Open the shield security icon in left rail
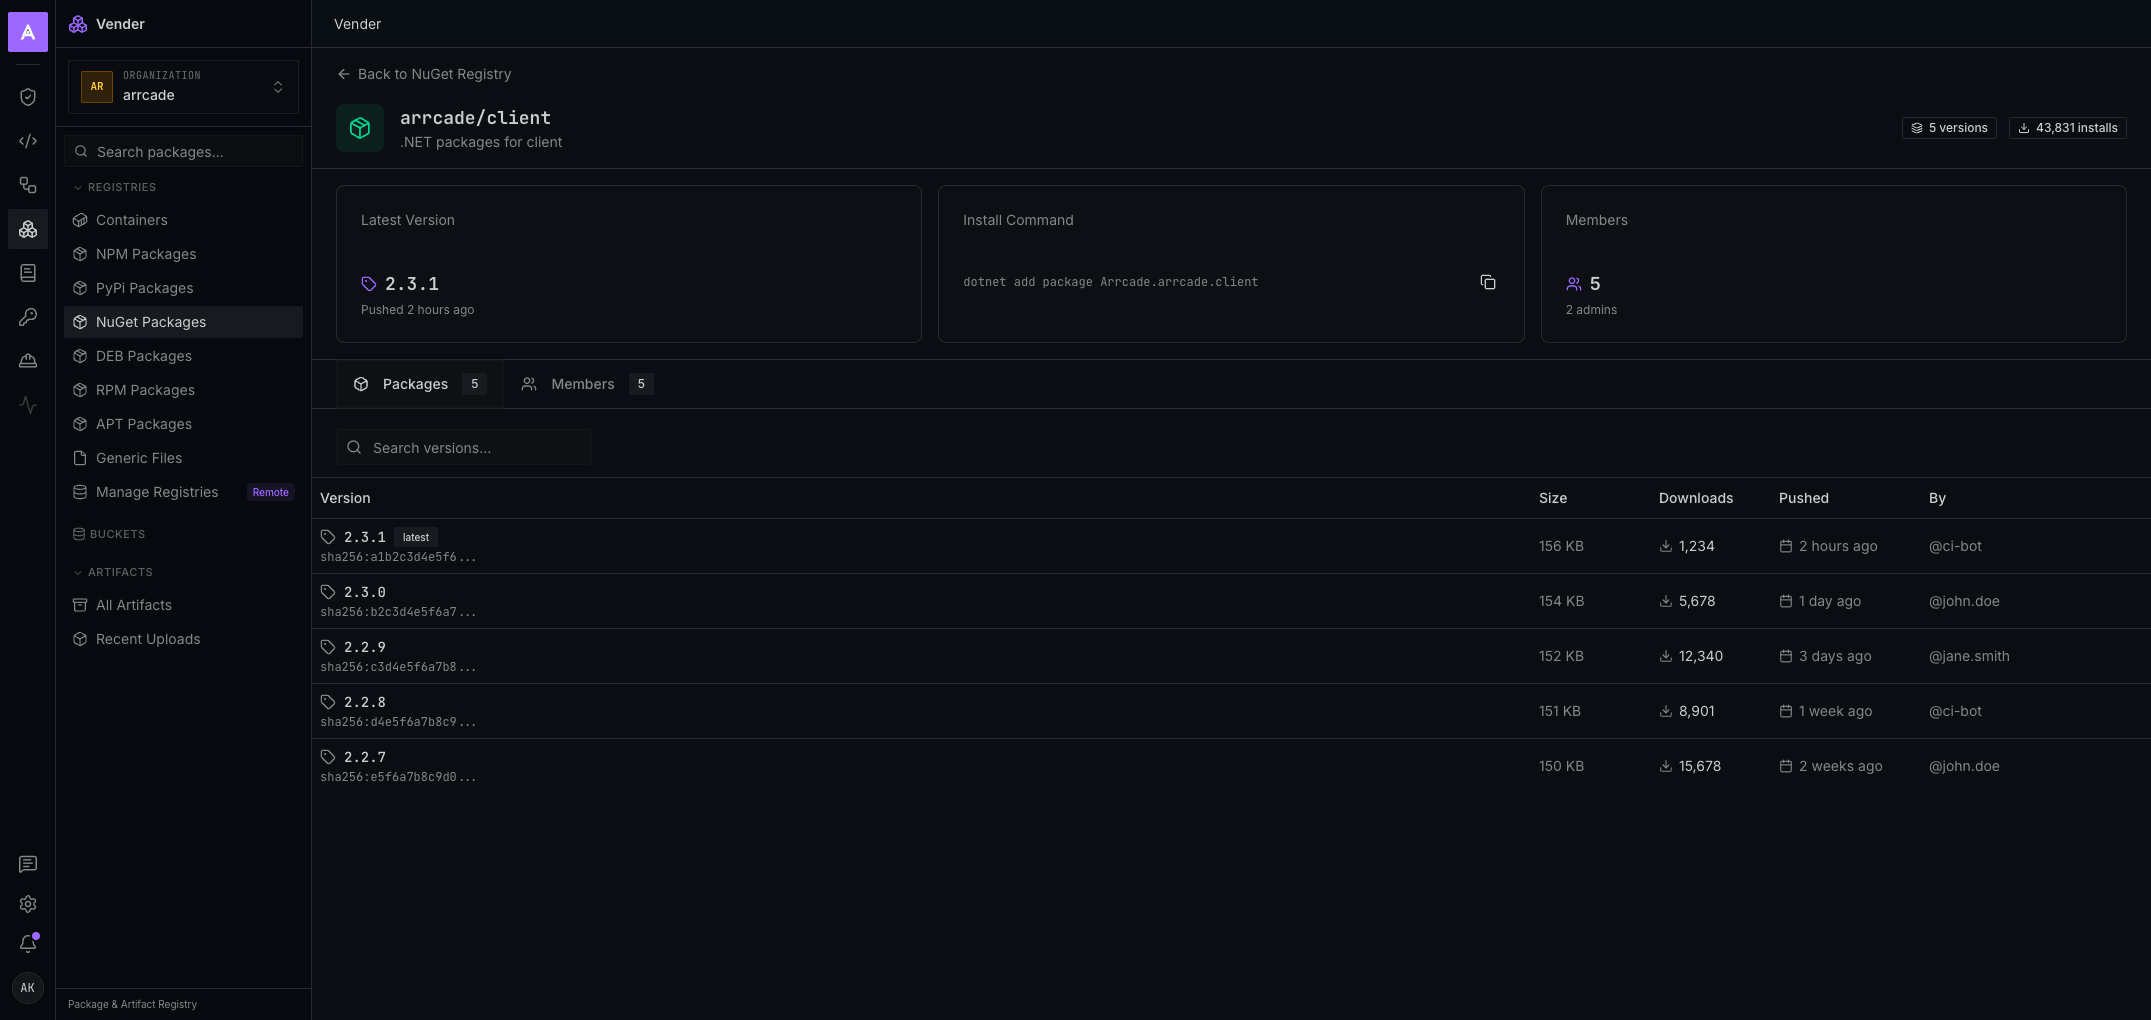This screenshot has width=2151, height=1020. pos(28,97)
